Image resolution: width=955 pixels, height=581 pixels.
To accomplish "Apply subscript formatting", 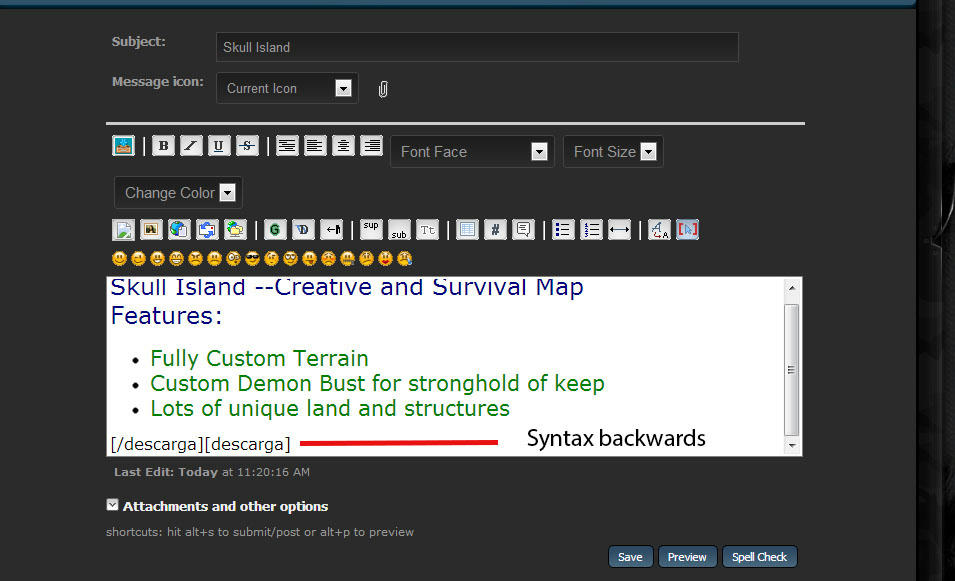I will [399, 230].
